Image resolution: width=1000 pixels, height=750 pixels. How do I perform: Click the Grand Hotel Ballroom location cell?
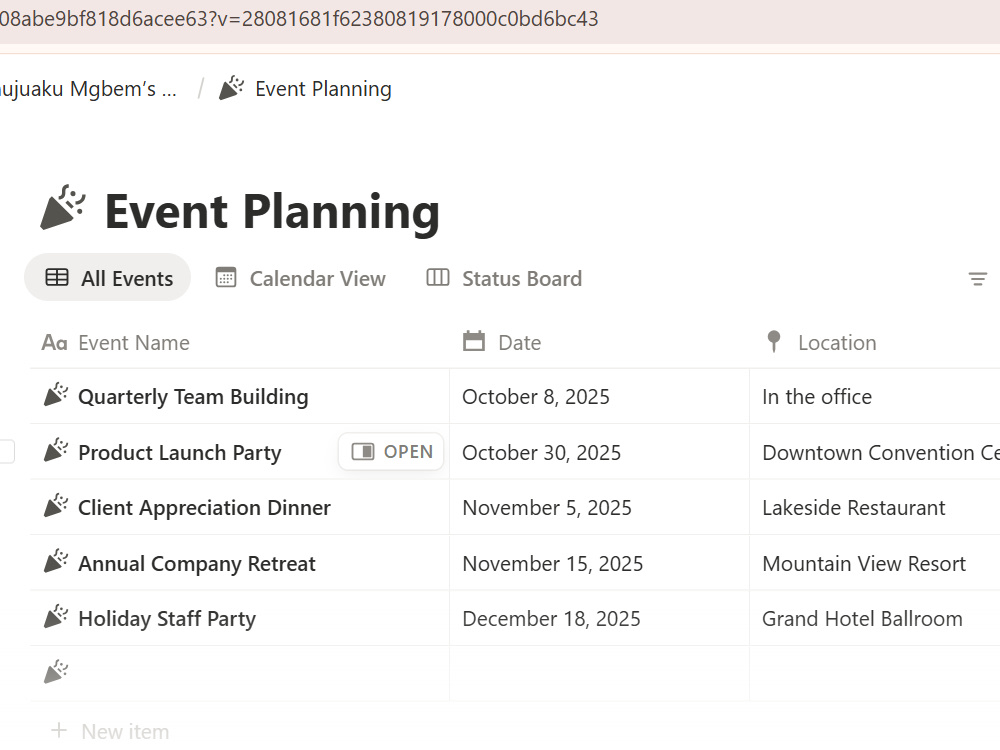(875, 618)
